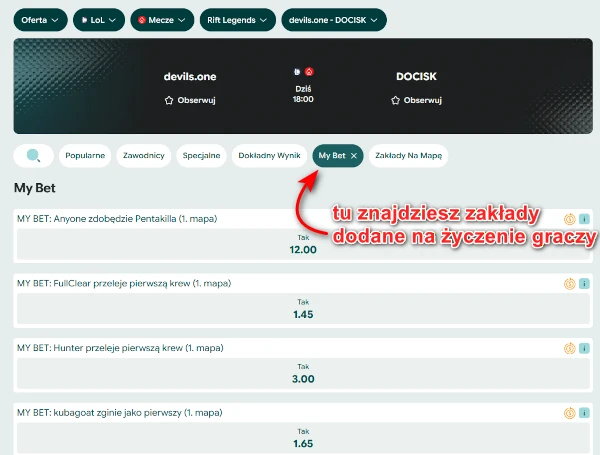Screen dimensions: 600x455
Task: Expand the LoL game selector
Action: (99, 20)
